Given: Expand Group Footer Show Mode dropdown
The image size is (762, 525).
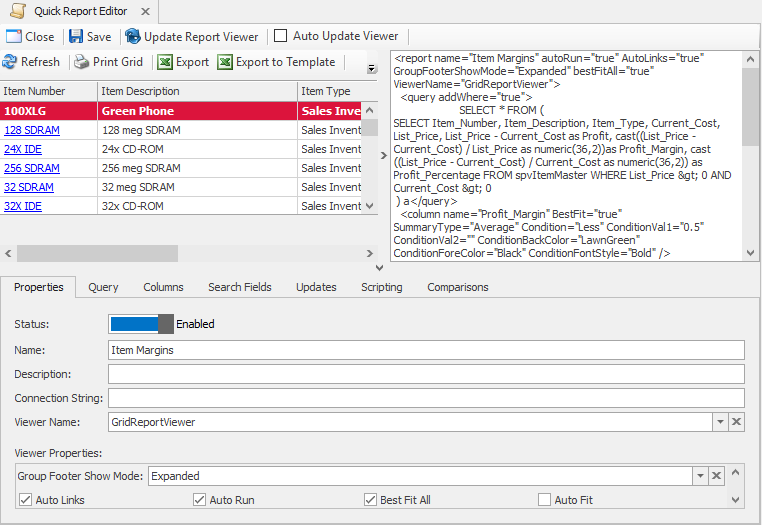Looking at the screenshot, I should pos(700,476).
